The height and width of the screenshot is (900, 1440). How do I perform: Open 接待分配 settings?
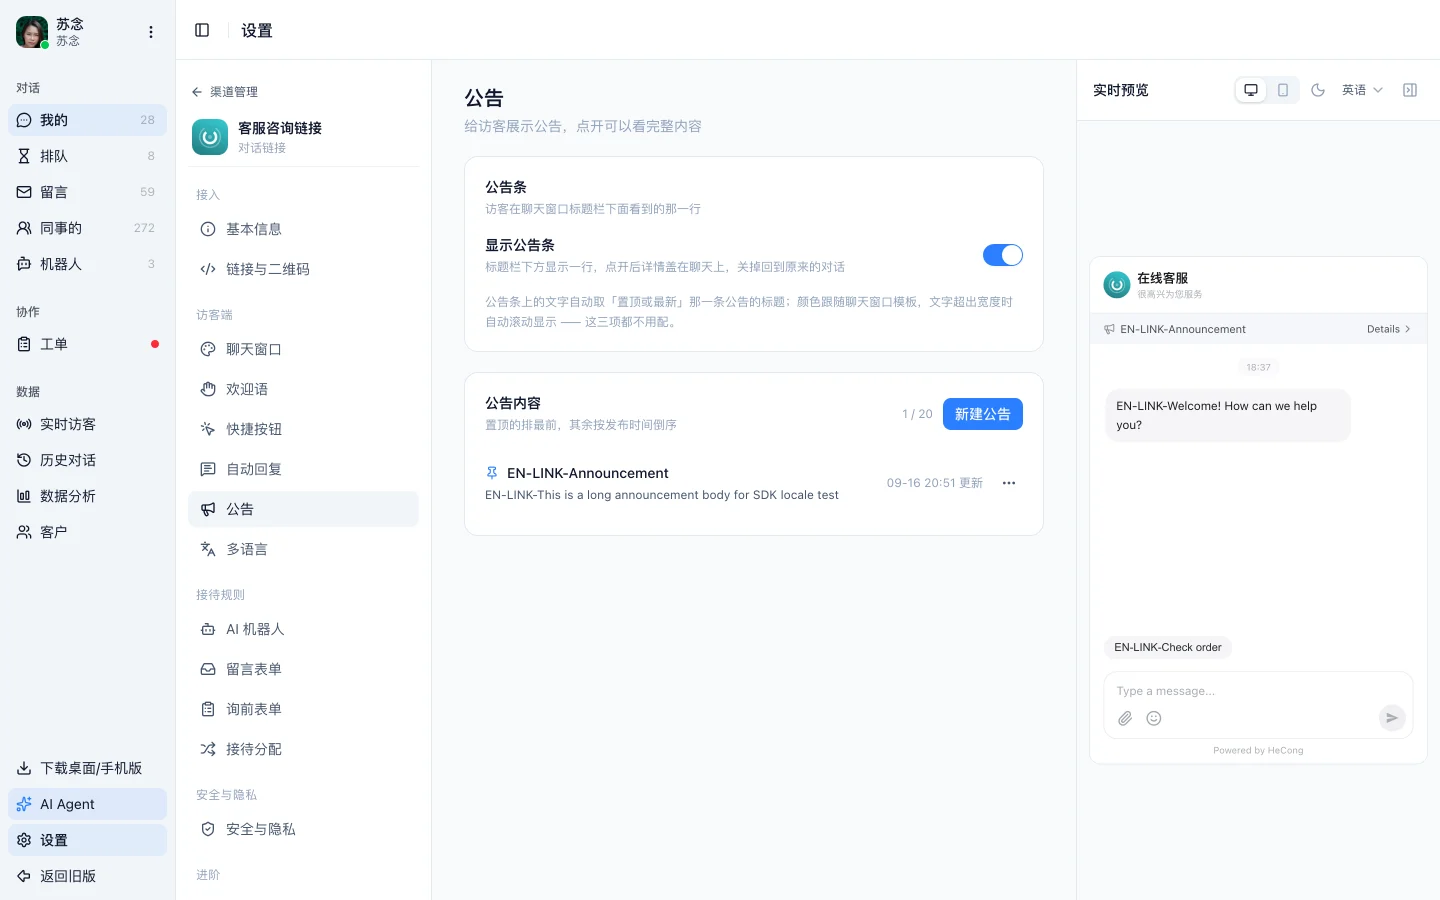pos(303,749)
